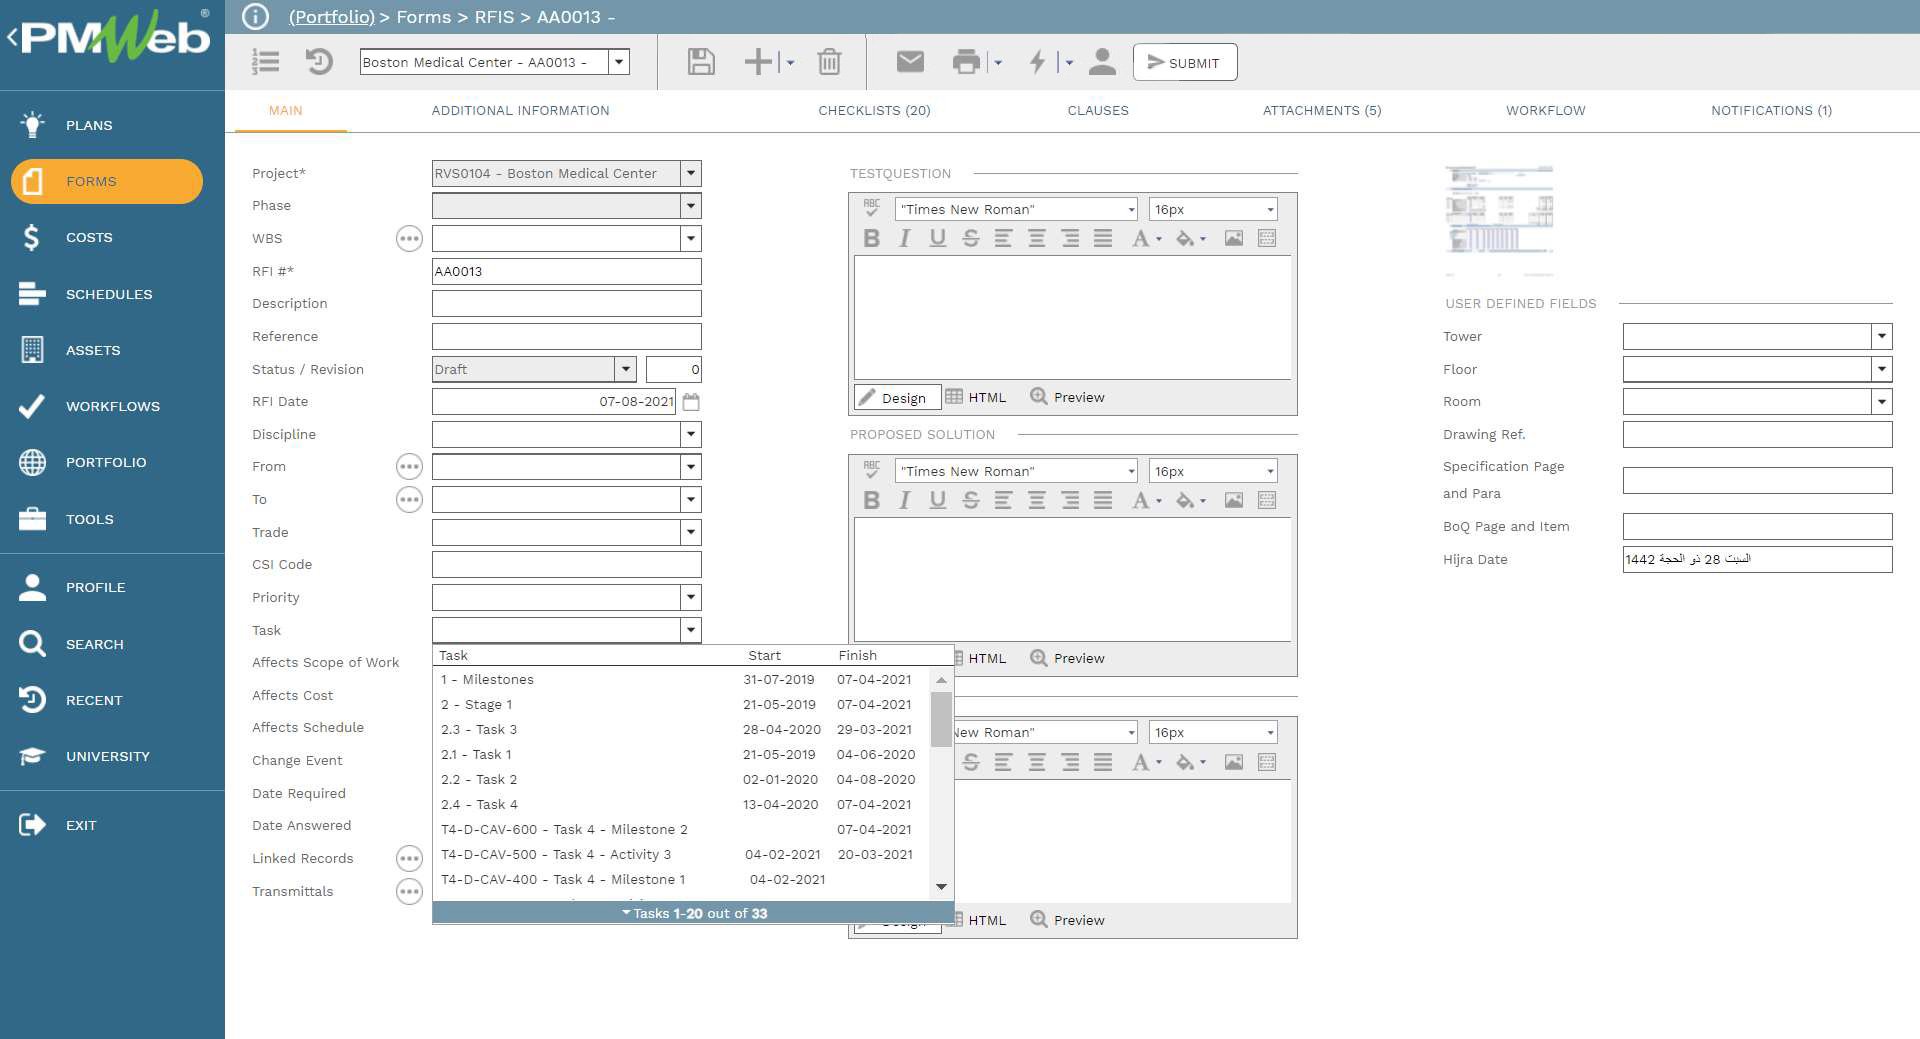Click the SUBMIT button
The image size is (1920, 1039).
coord(1185,62)
